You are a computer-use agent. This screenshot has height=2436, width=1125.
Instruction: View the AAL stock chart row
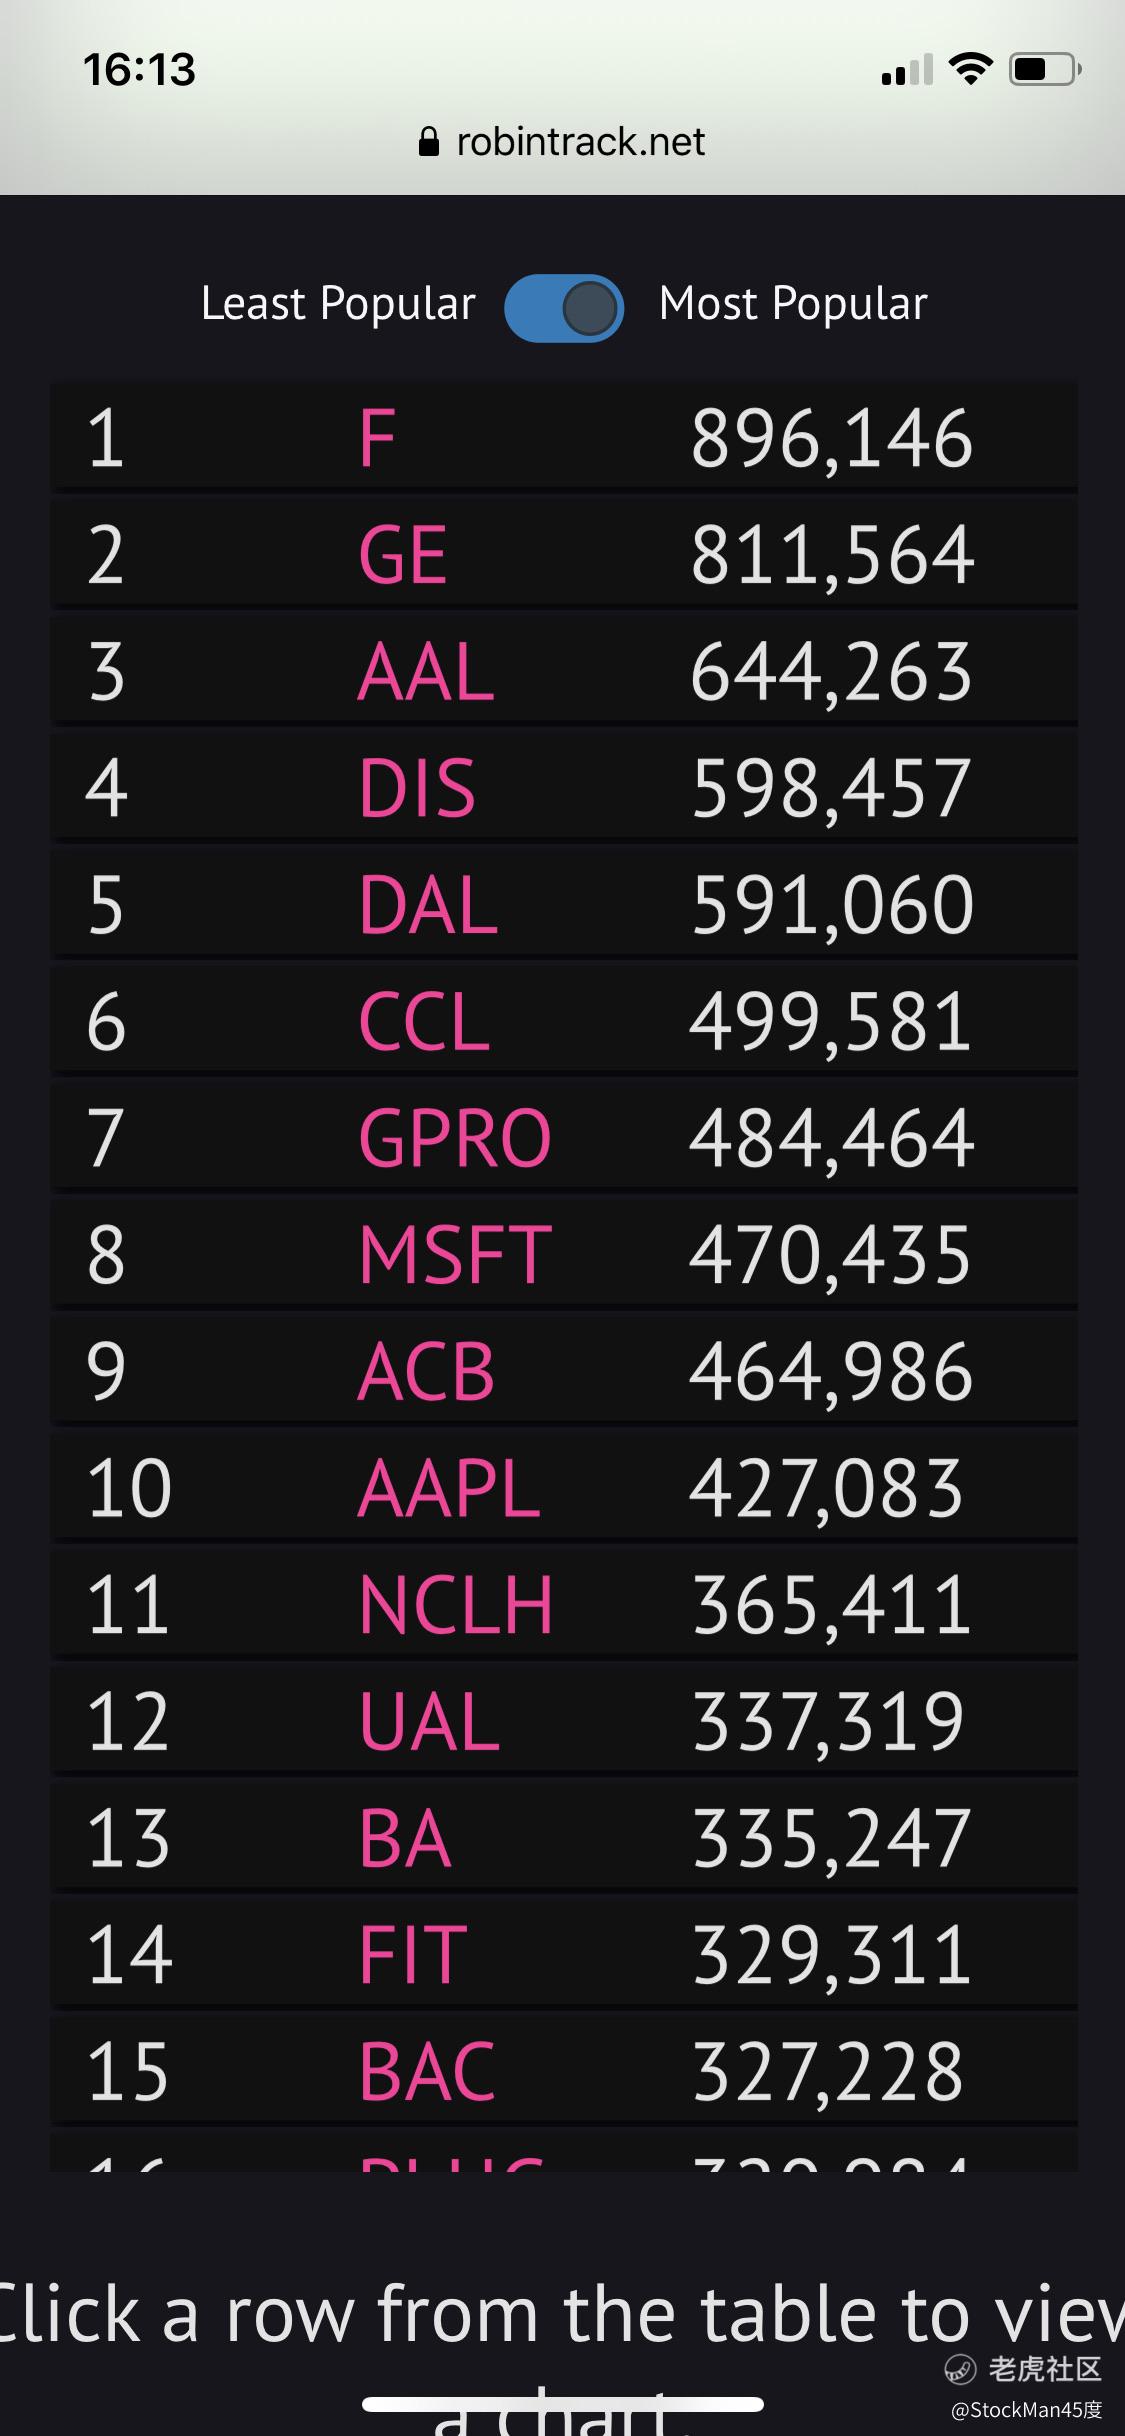point(564,671)
